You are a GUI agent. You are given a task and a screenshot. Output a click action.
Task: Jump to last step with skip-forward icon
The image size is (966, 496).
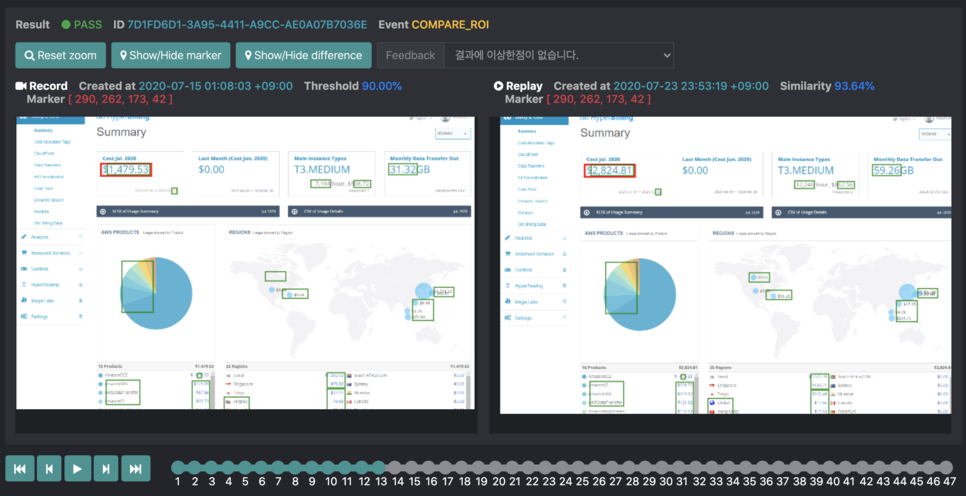click(x=136, y=469)
